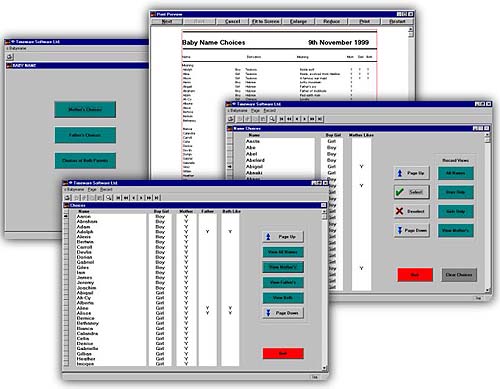Filter to Girls Only under Record Views
500x389 pixels.
pyautogui.click(x=455, y=211)
